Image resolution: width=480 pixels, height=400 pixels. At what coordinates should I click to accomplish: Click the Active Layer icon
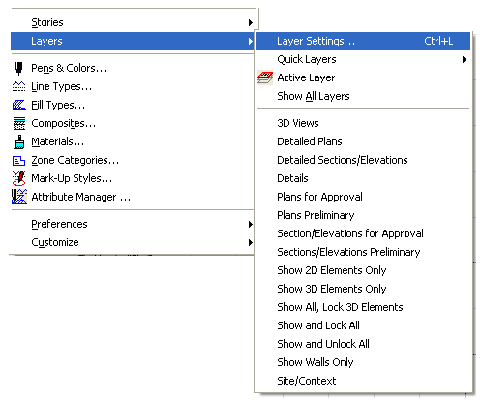[x=265, y=78]
